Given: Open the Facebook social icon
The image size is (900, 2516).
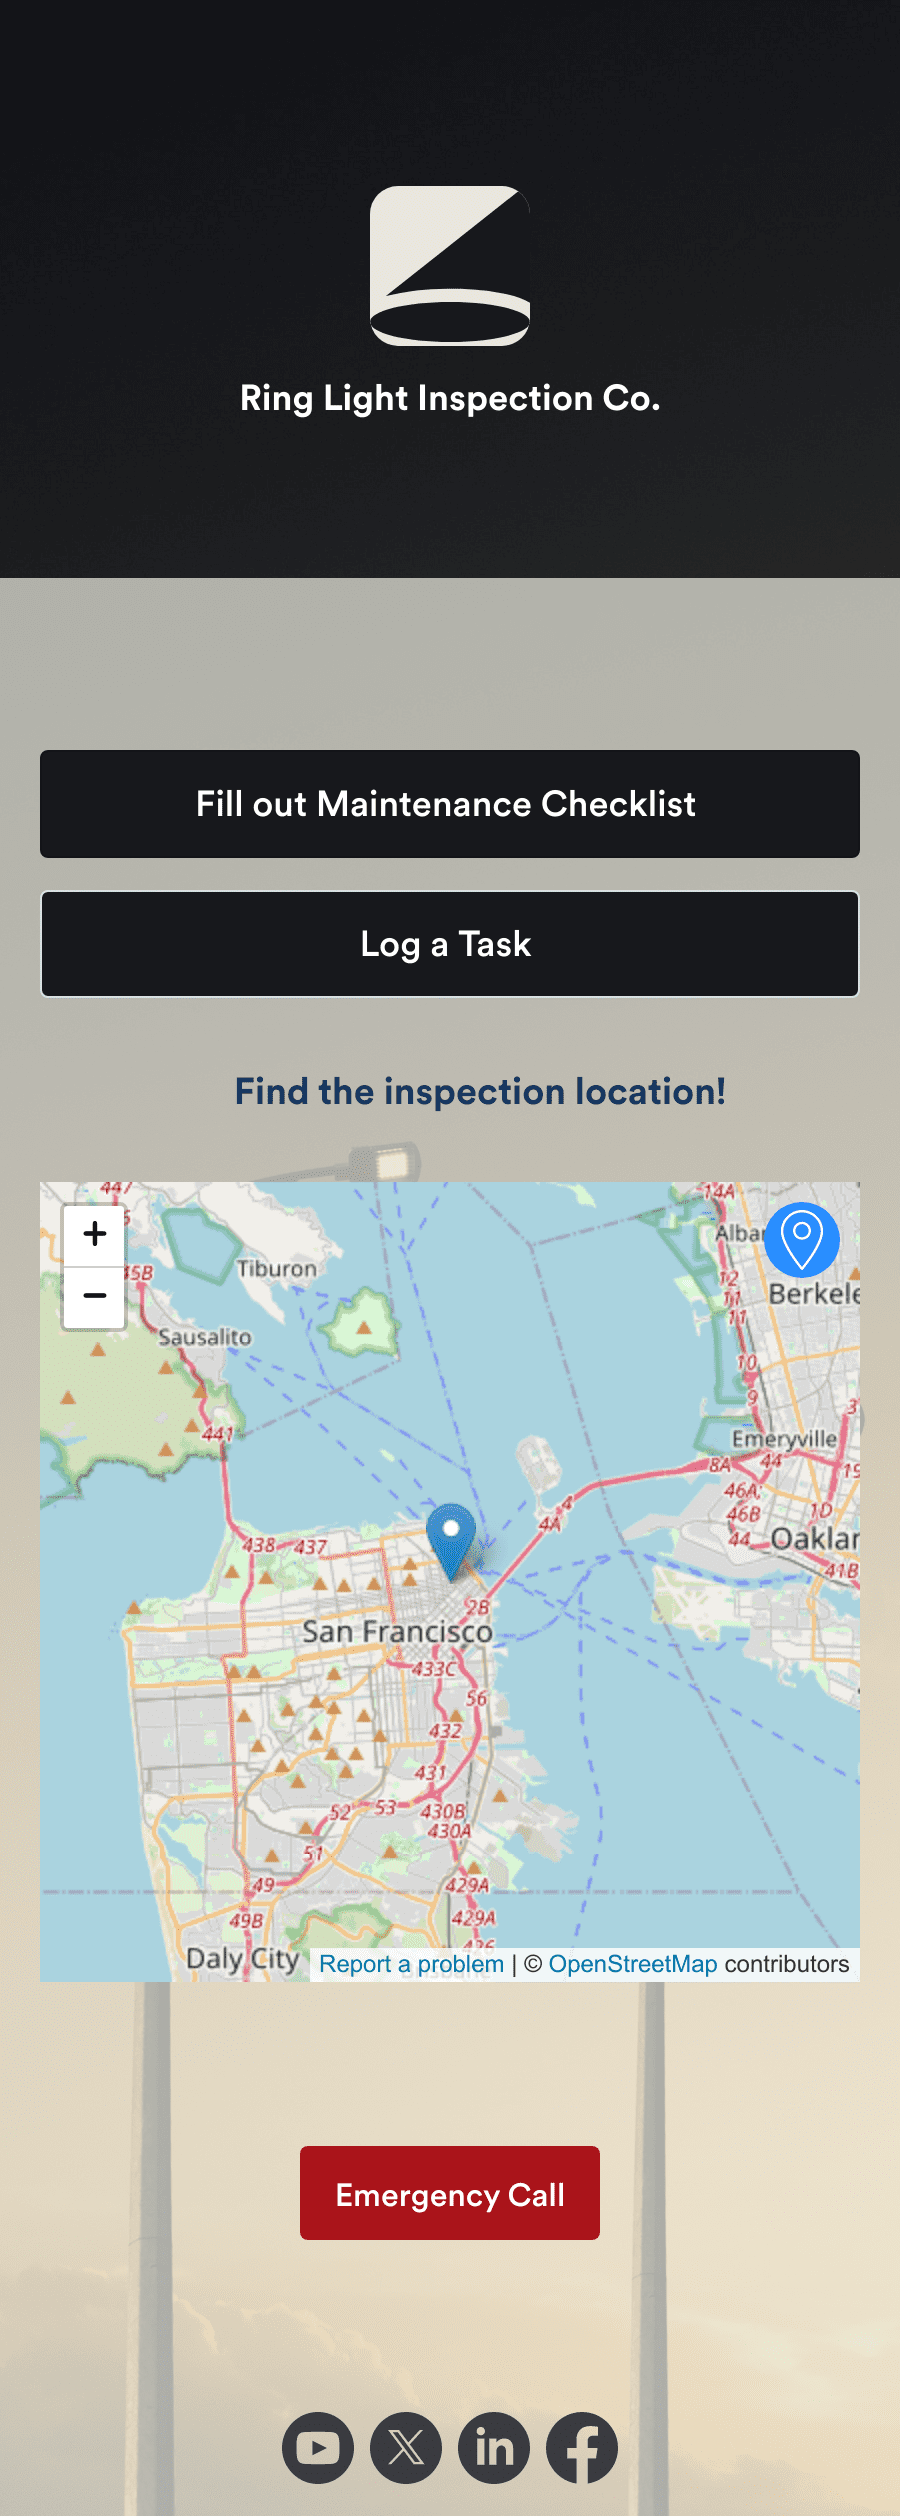Looking at the screenshot, I should [582, 2448].
